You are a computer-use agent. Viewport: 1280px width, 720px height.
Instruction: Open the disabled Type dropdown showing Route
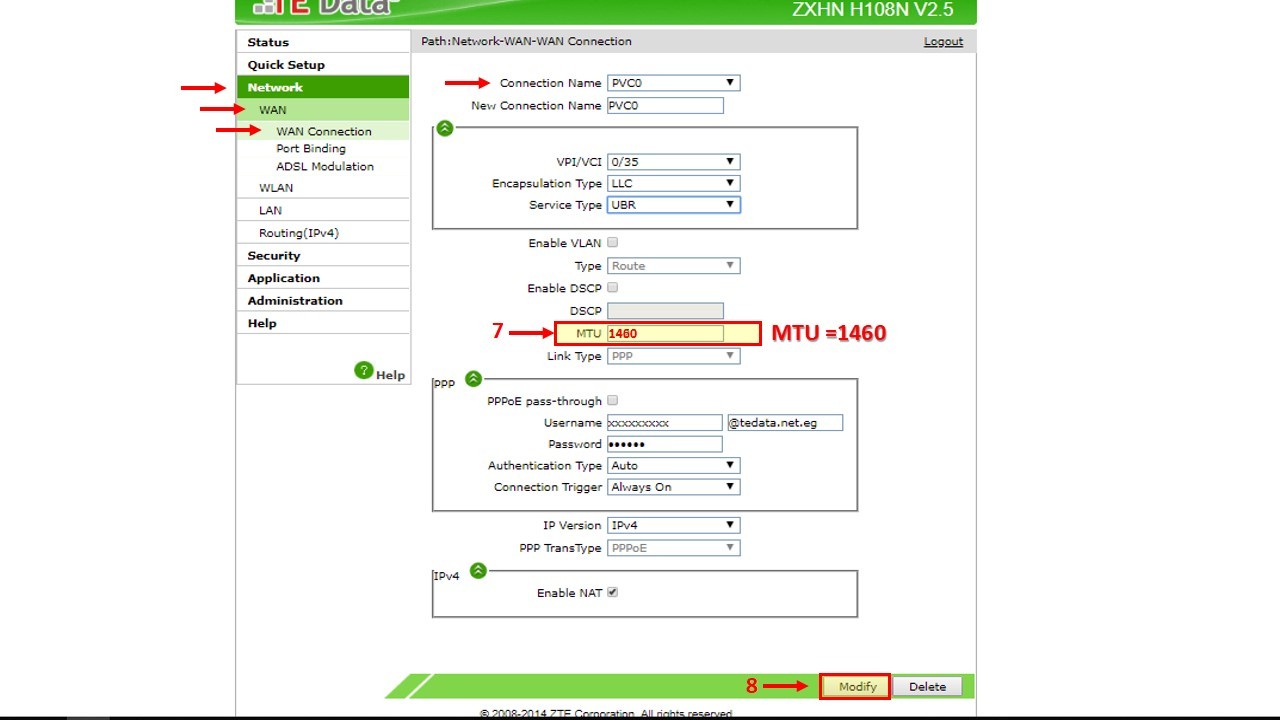673,266
